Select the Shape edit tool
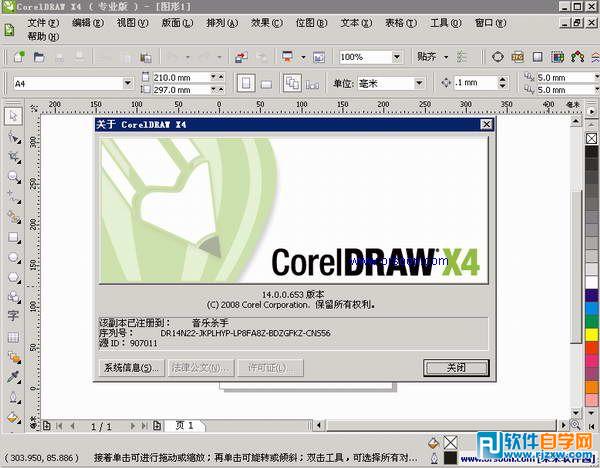 click(14, 137)
